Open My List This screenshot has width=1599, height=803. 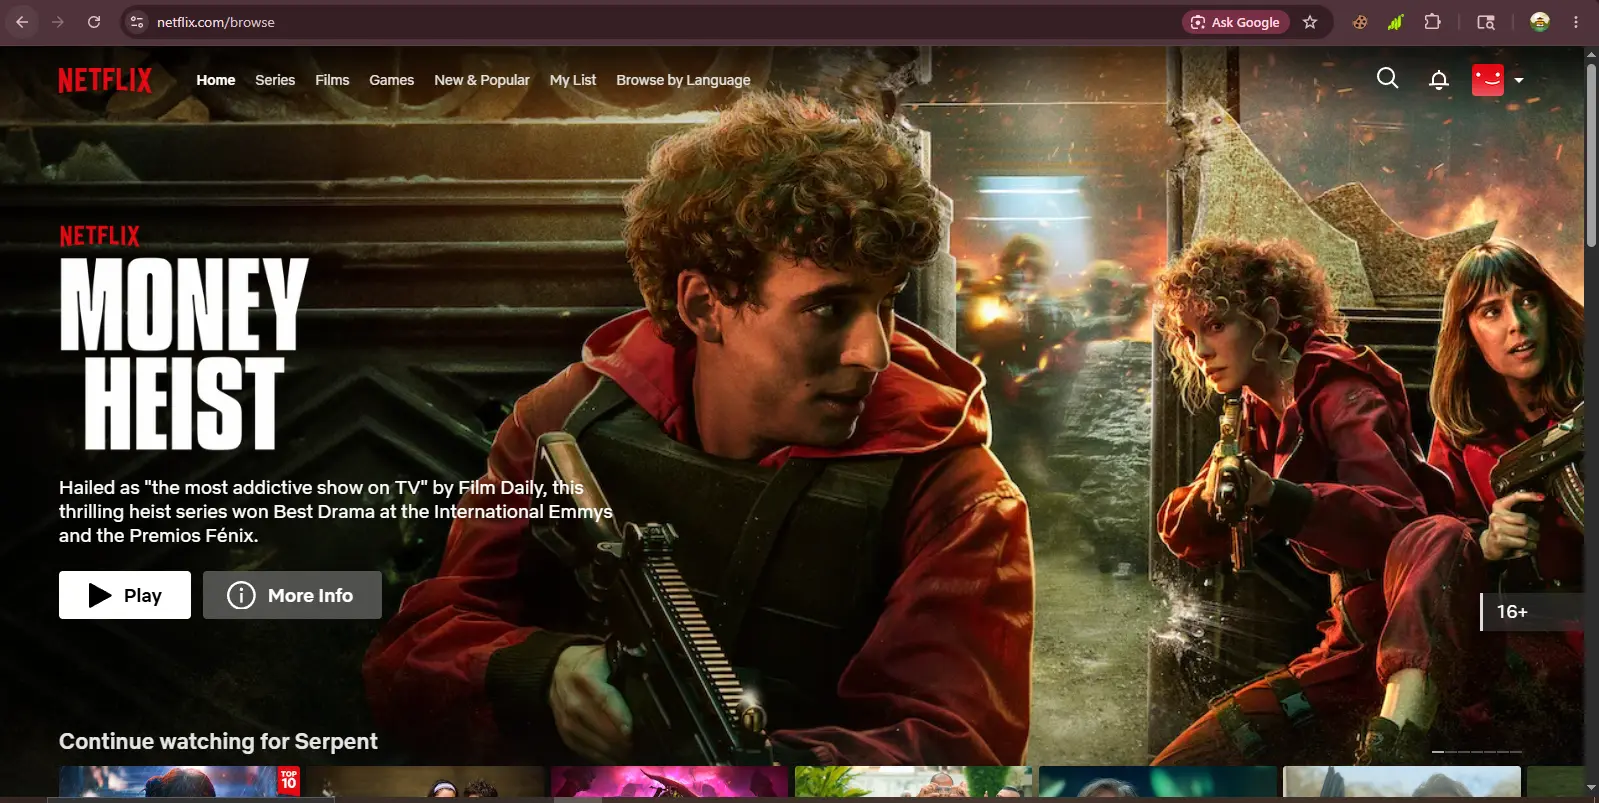click(573, 80)
